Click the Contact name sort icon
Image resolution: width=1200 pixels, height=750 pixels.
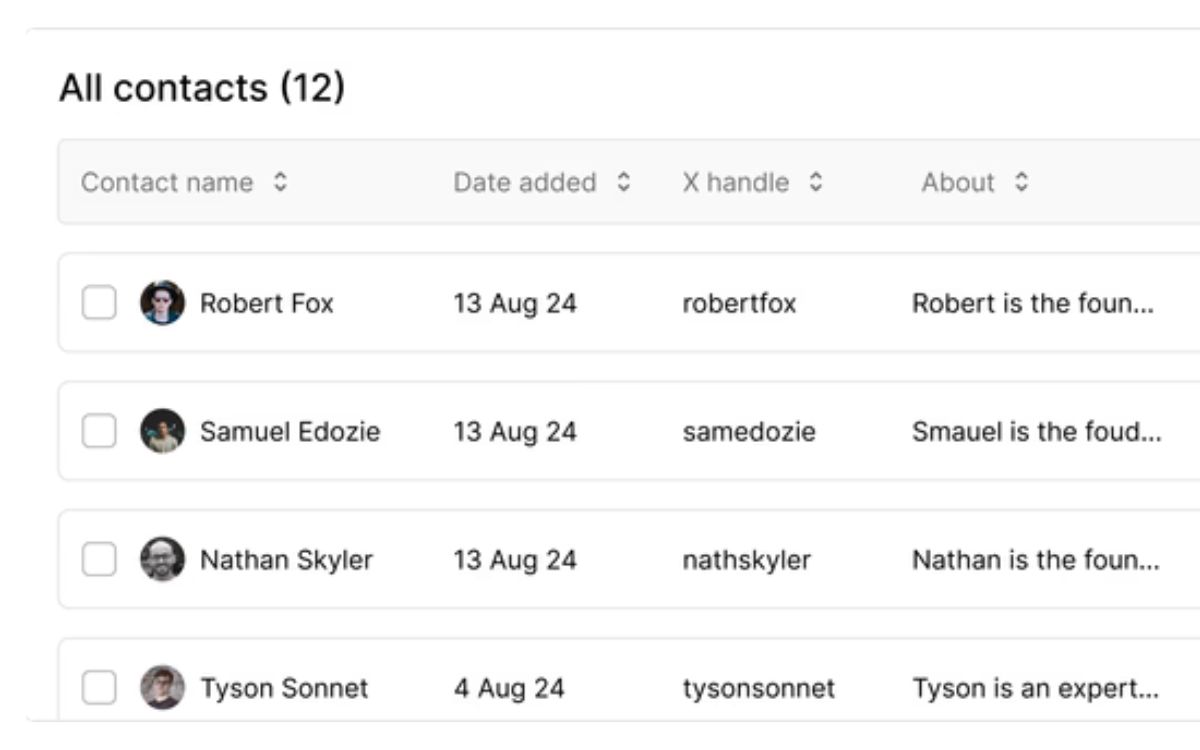click(x=281, y=183)
